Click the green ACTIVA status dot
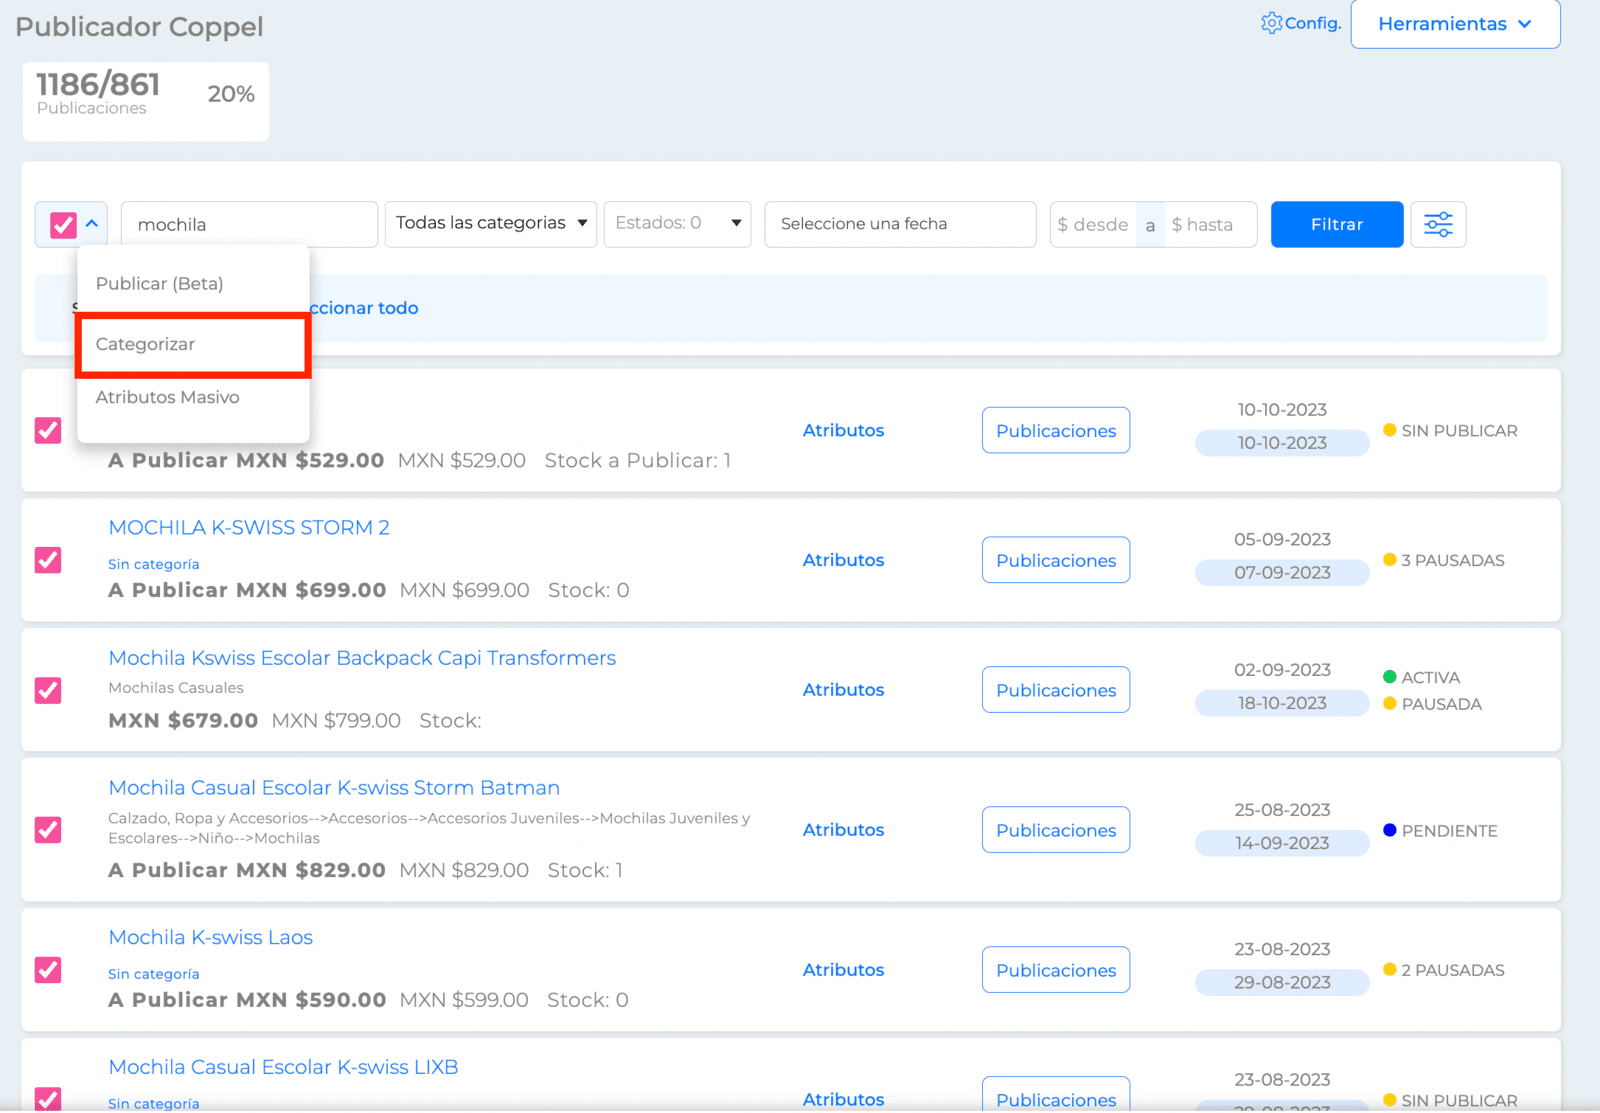Screen dimensions: 1600x1113 coord(1389,677)
